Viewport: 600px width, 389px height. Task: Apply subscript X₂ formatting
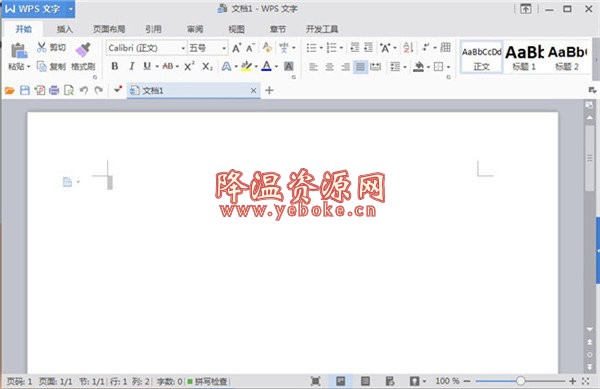tap(207, 67)
